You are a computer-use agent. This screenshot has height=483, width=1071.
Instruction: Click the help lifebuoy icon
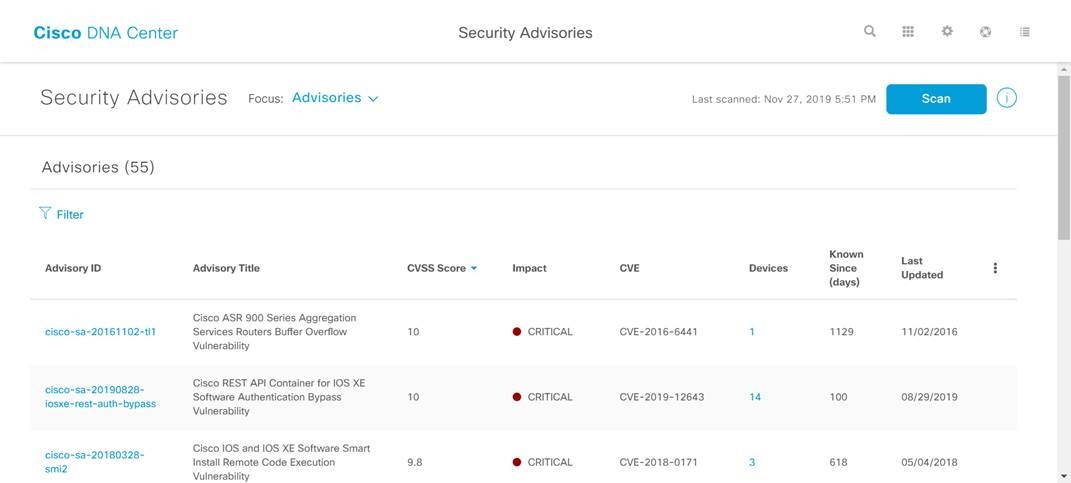986,32
